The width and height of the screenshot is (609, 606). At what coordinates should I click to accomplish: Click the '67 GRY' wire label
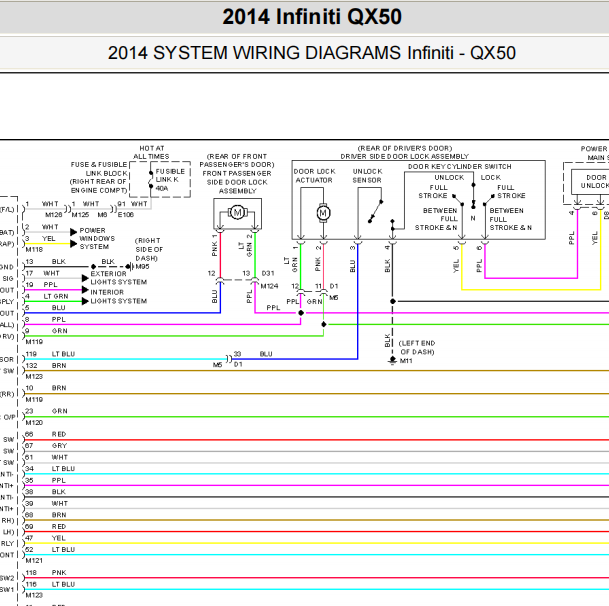(46, 446)
